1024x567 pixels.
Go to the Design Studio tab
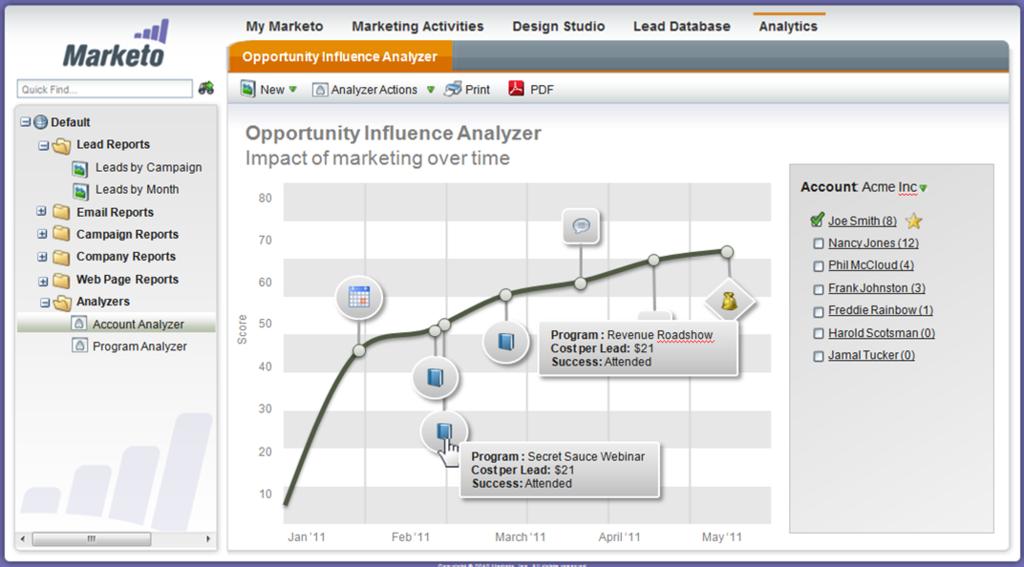558,27
